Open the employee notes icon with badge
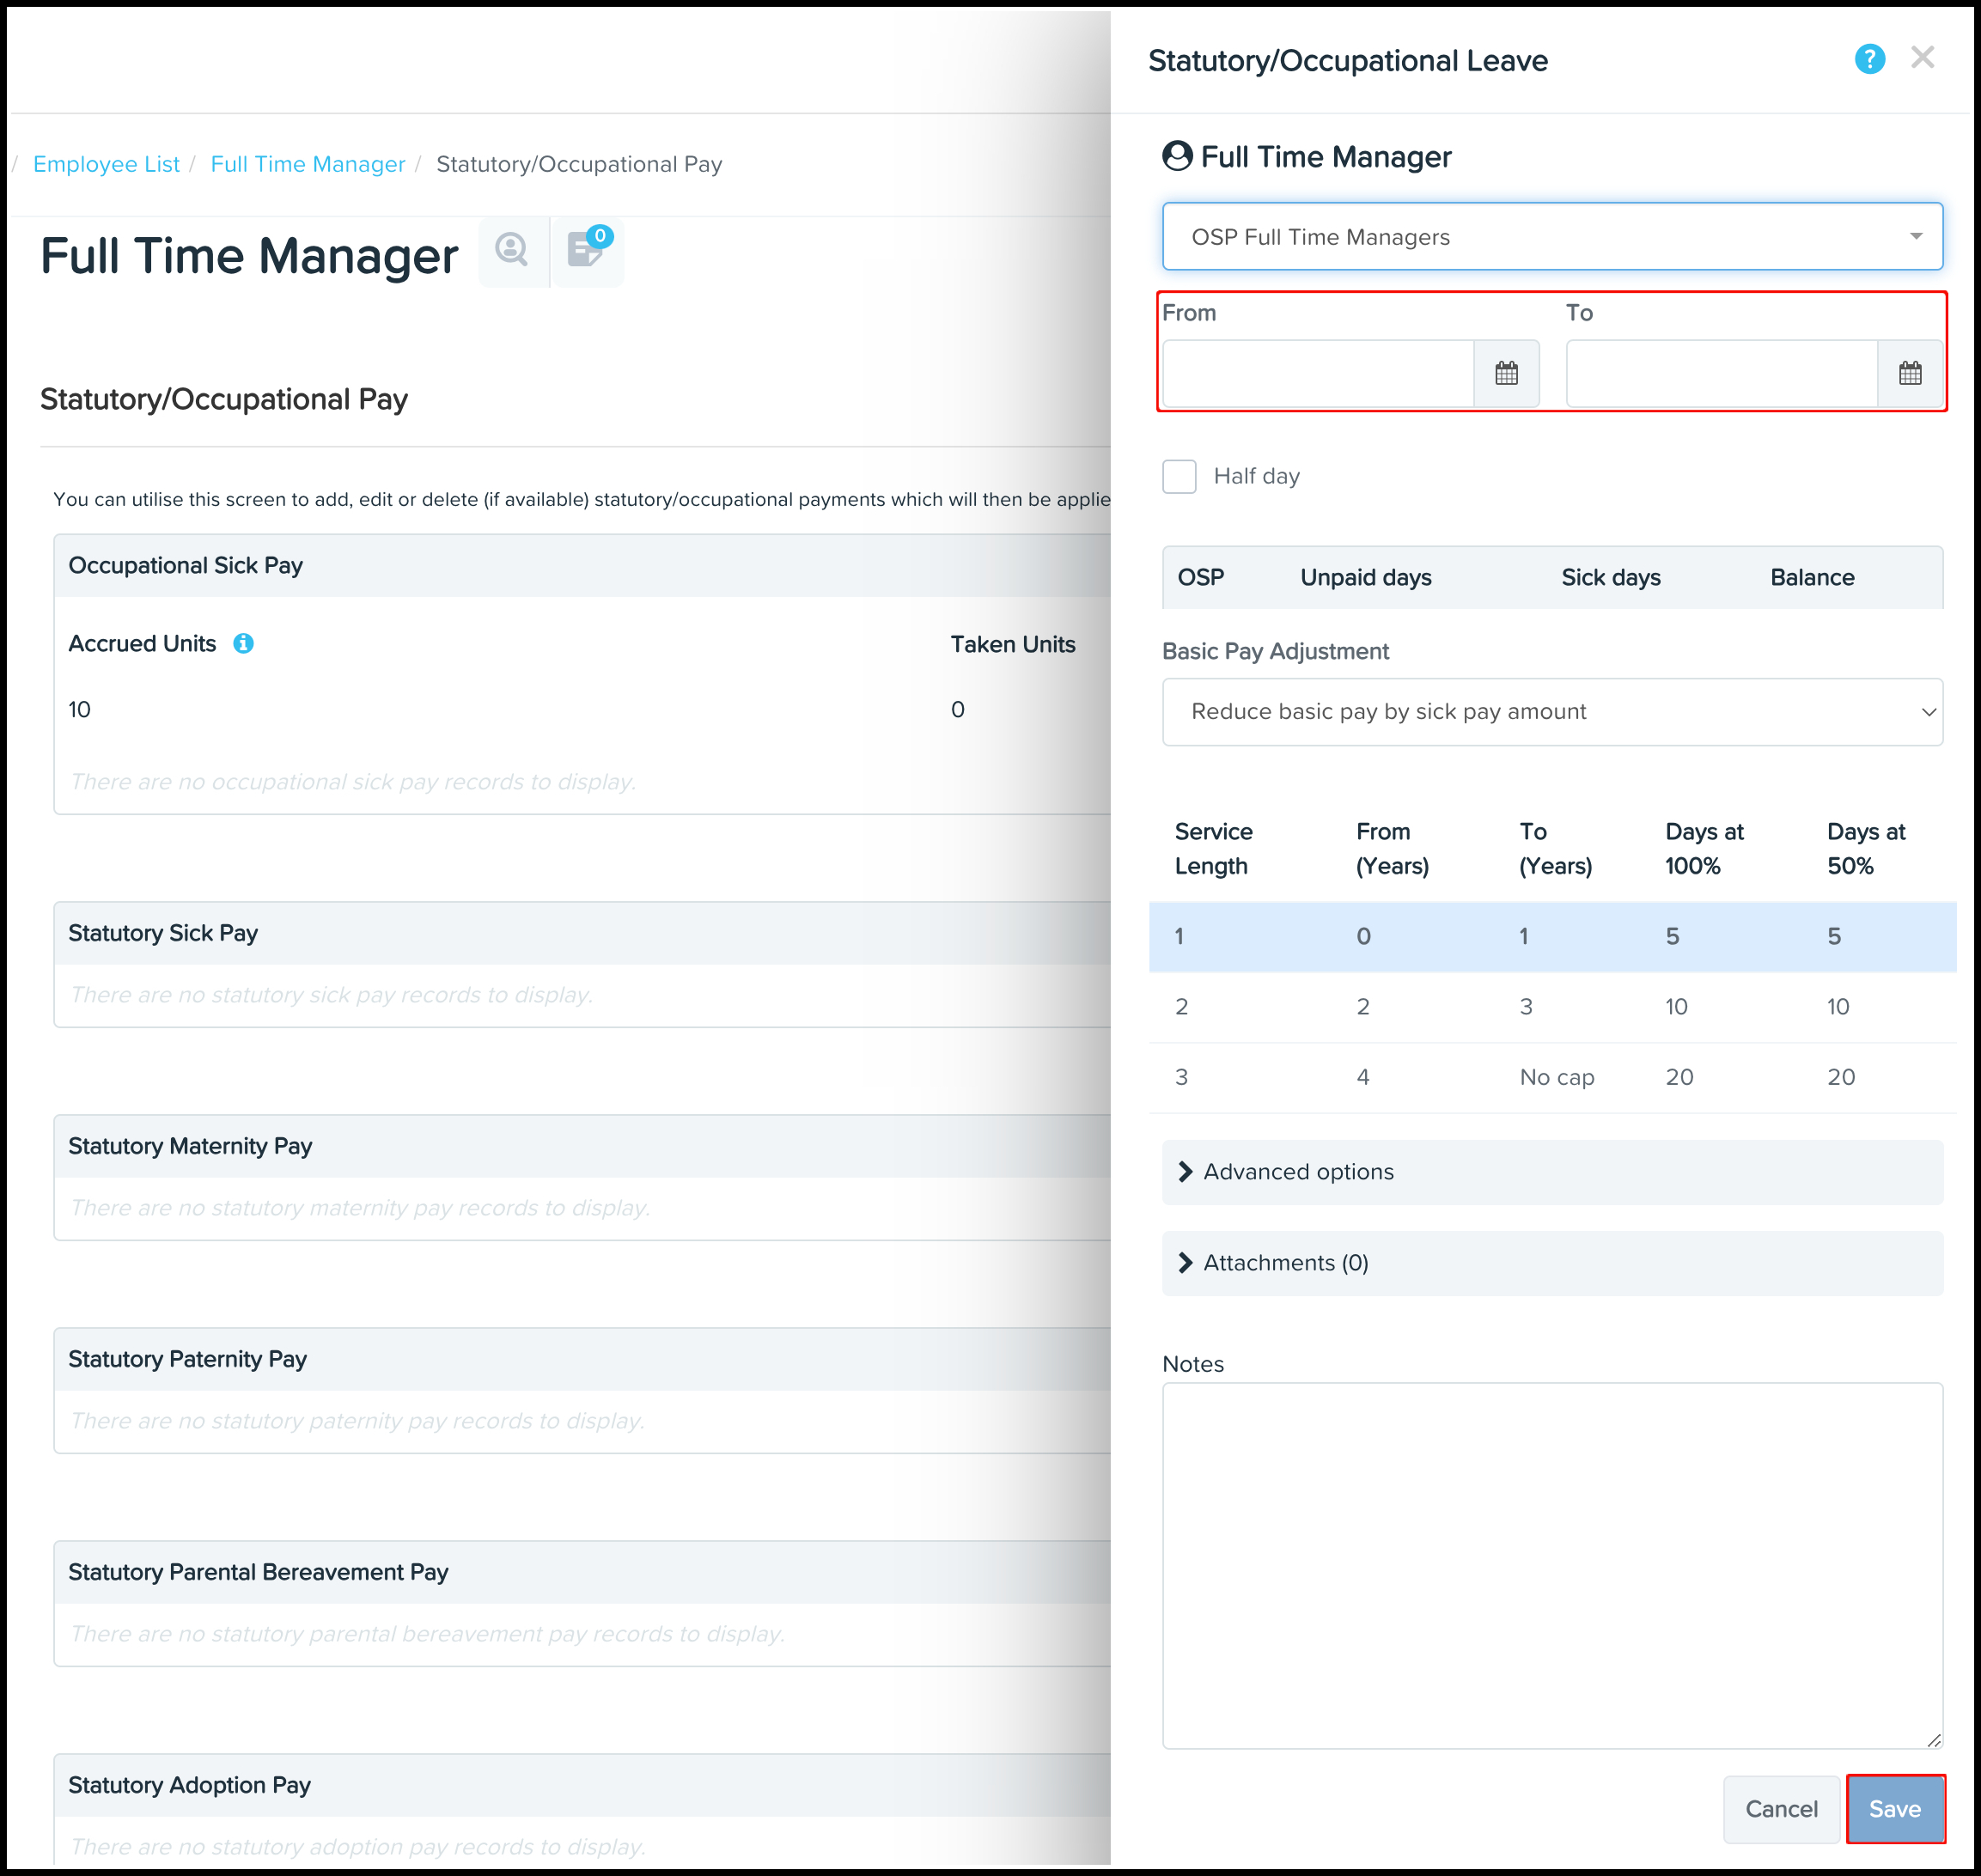The image size is (1981, 1876). pos(587,251)
